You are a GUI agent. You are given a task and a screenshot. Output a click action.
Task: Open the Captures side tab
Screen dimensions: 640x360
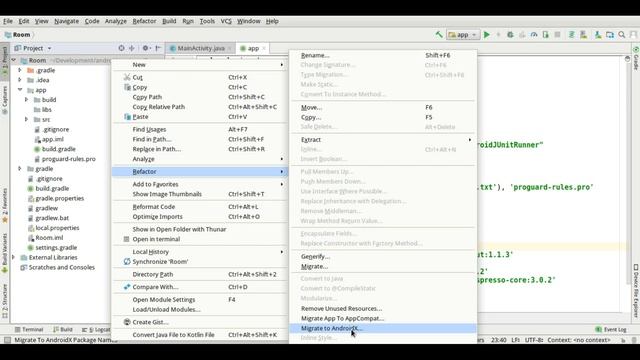5,100
